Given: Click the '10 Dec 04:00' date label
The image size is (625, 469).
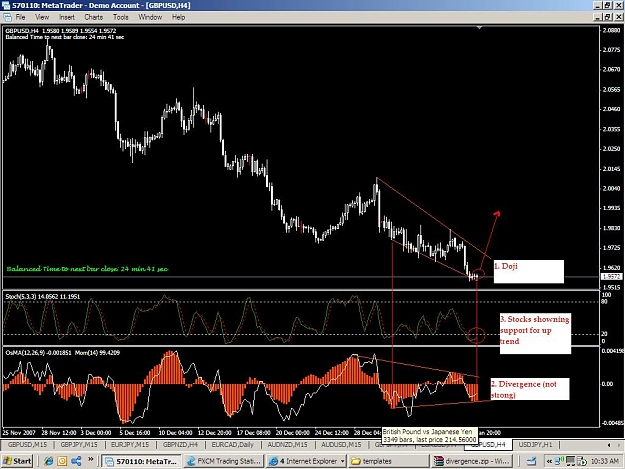Looking at the screenshot, I should coord(175,432).
